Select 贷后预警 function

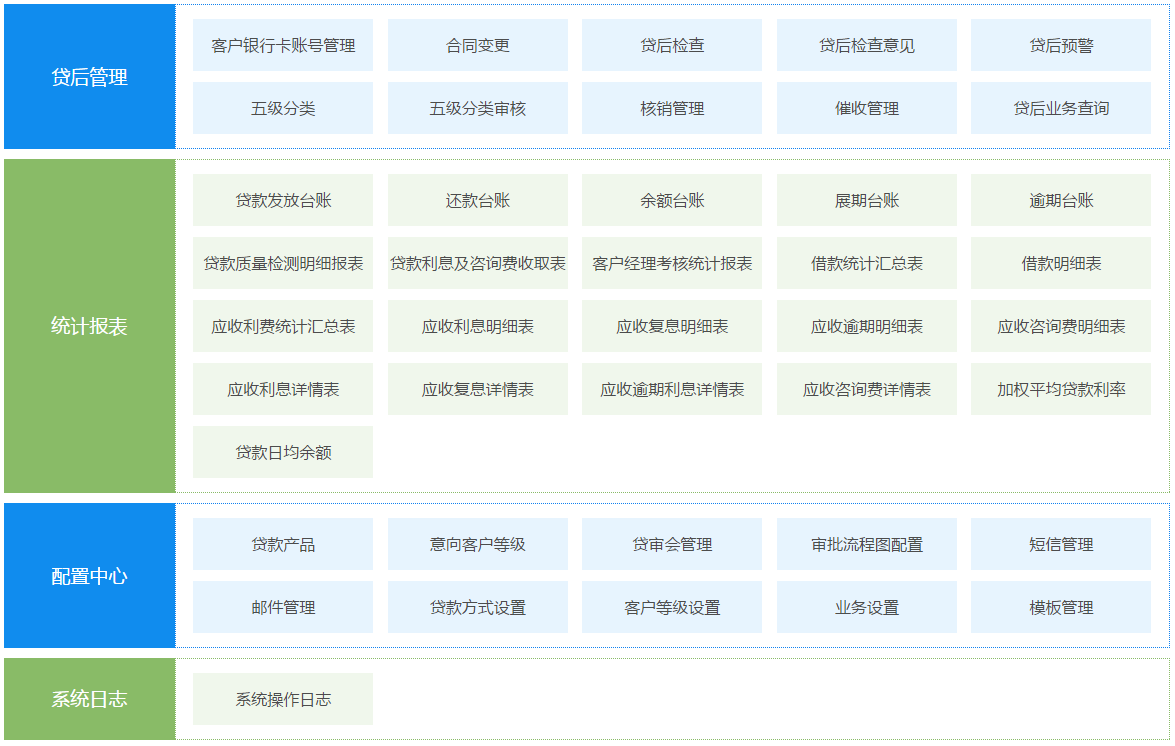[x=1060, y=45]
